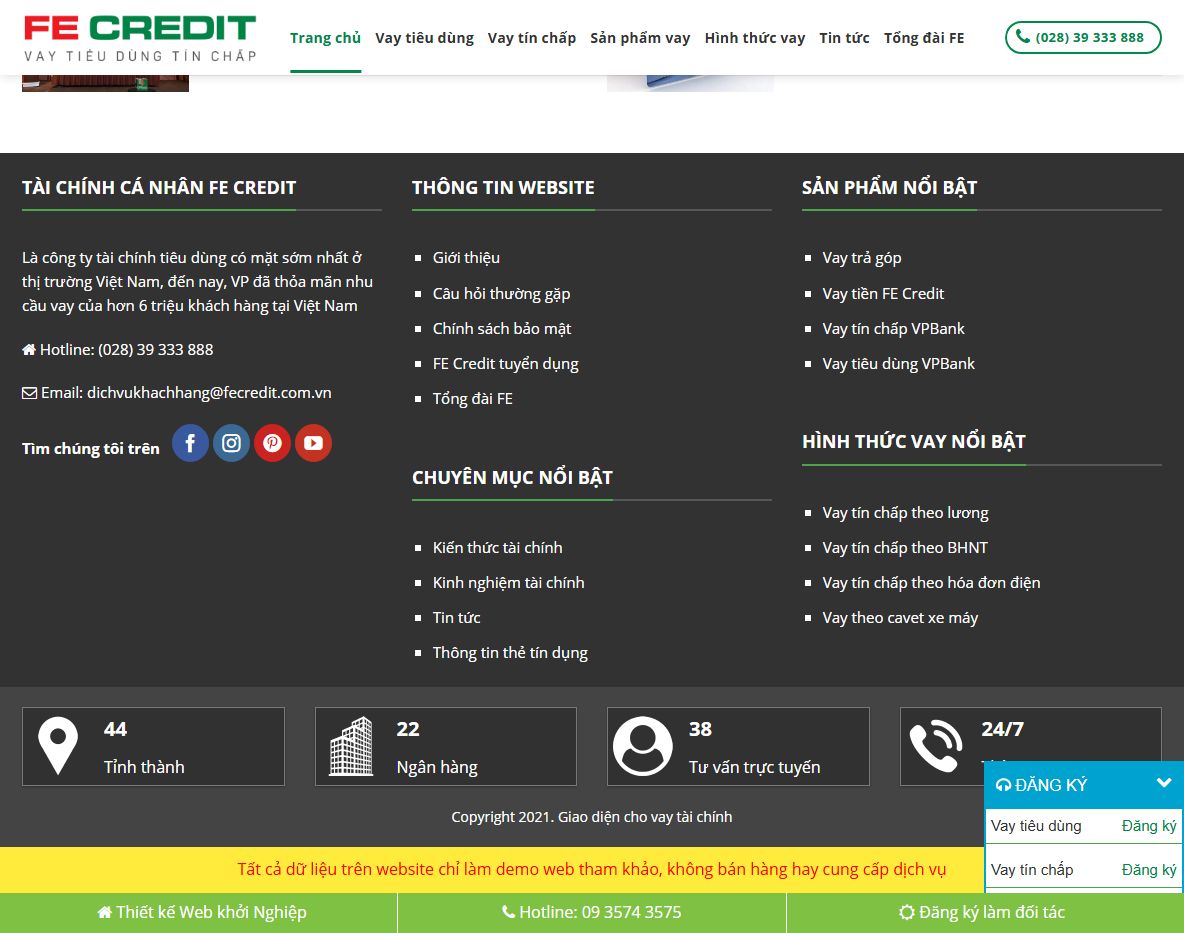Open Kiến thức tài chính link
The height and width of the screenshot is (933, 1184).
click(x=498, y=547)
